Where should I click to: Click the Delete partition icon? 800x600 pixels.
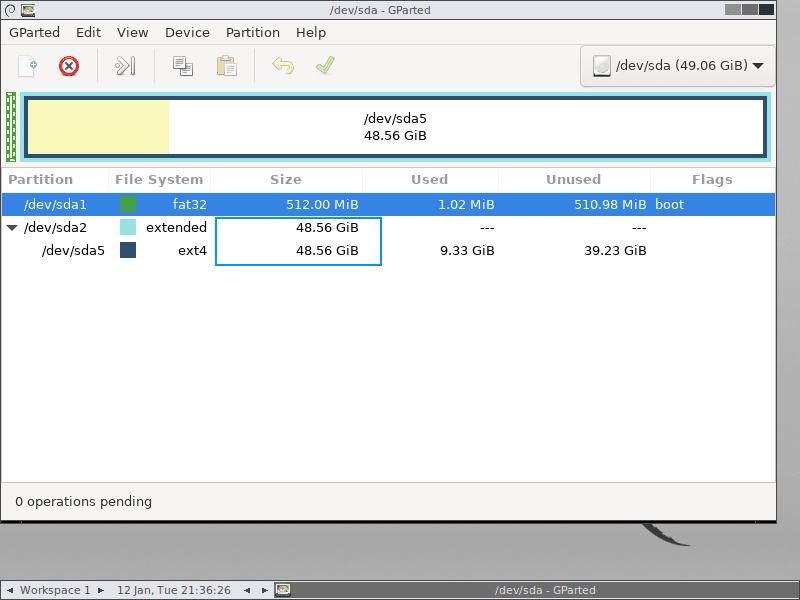(x=68, y=65)
